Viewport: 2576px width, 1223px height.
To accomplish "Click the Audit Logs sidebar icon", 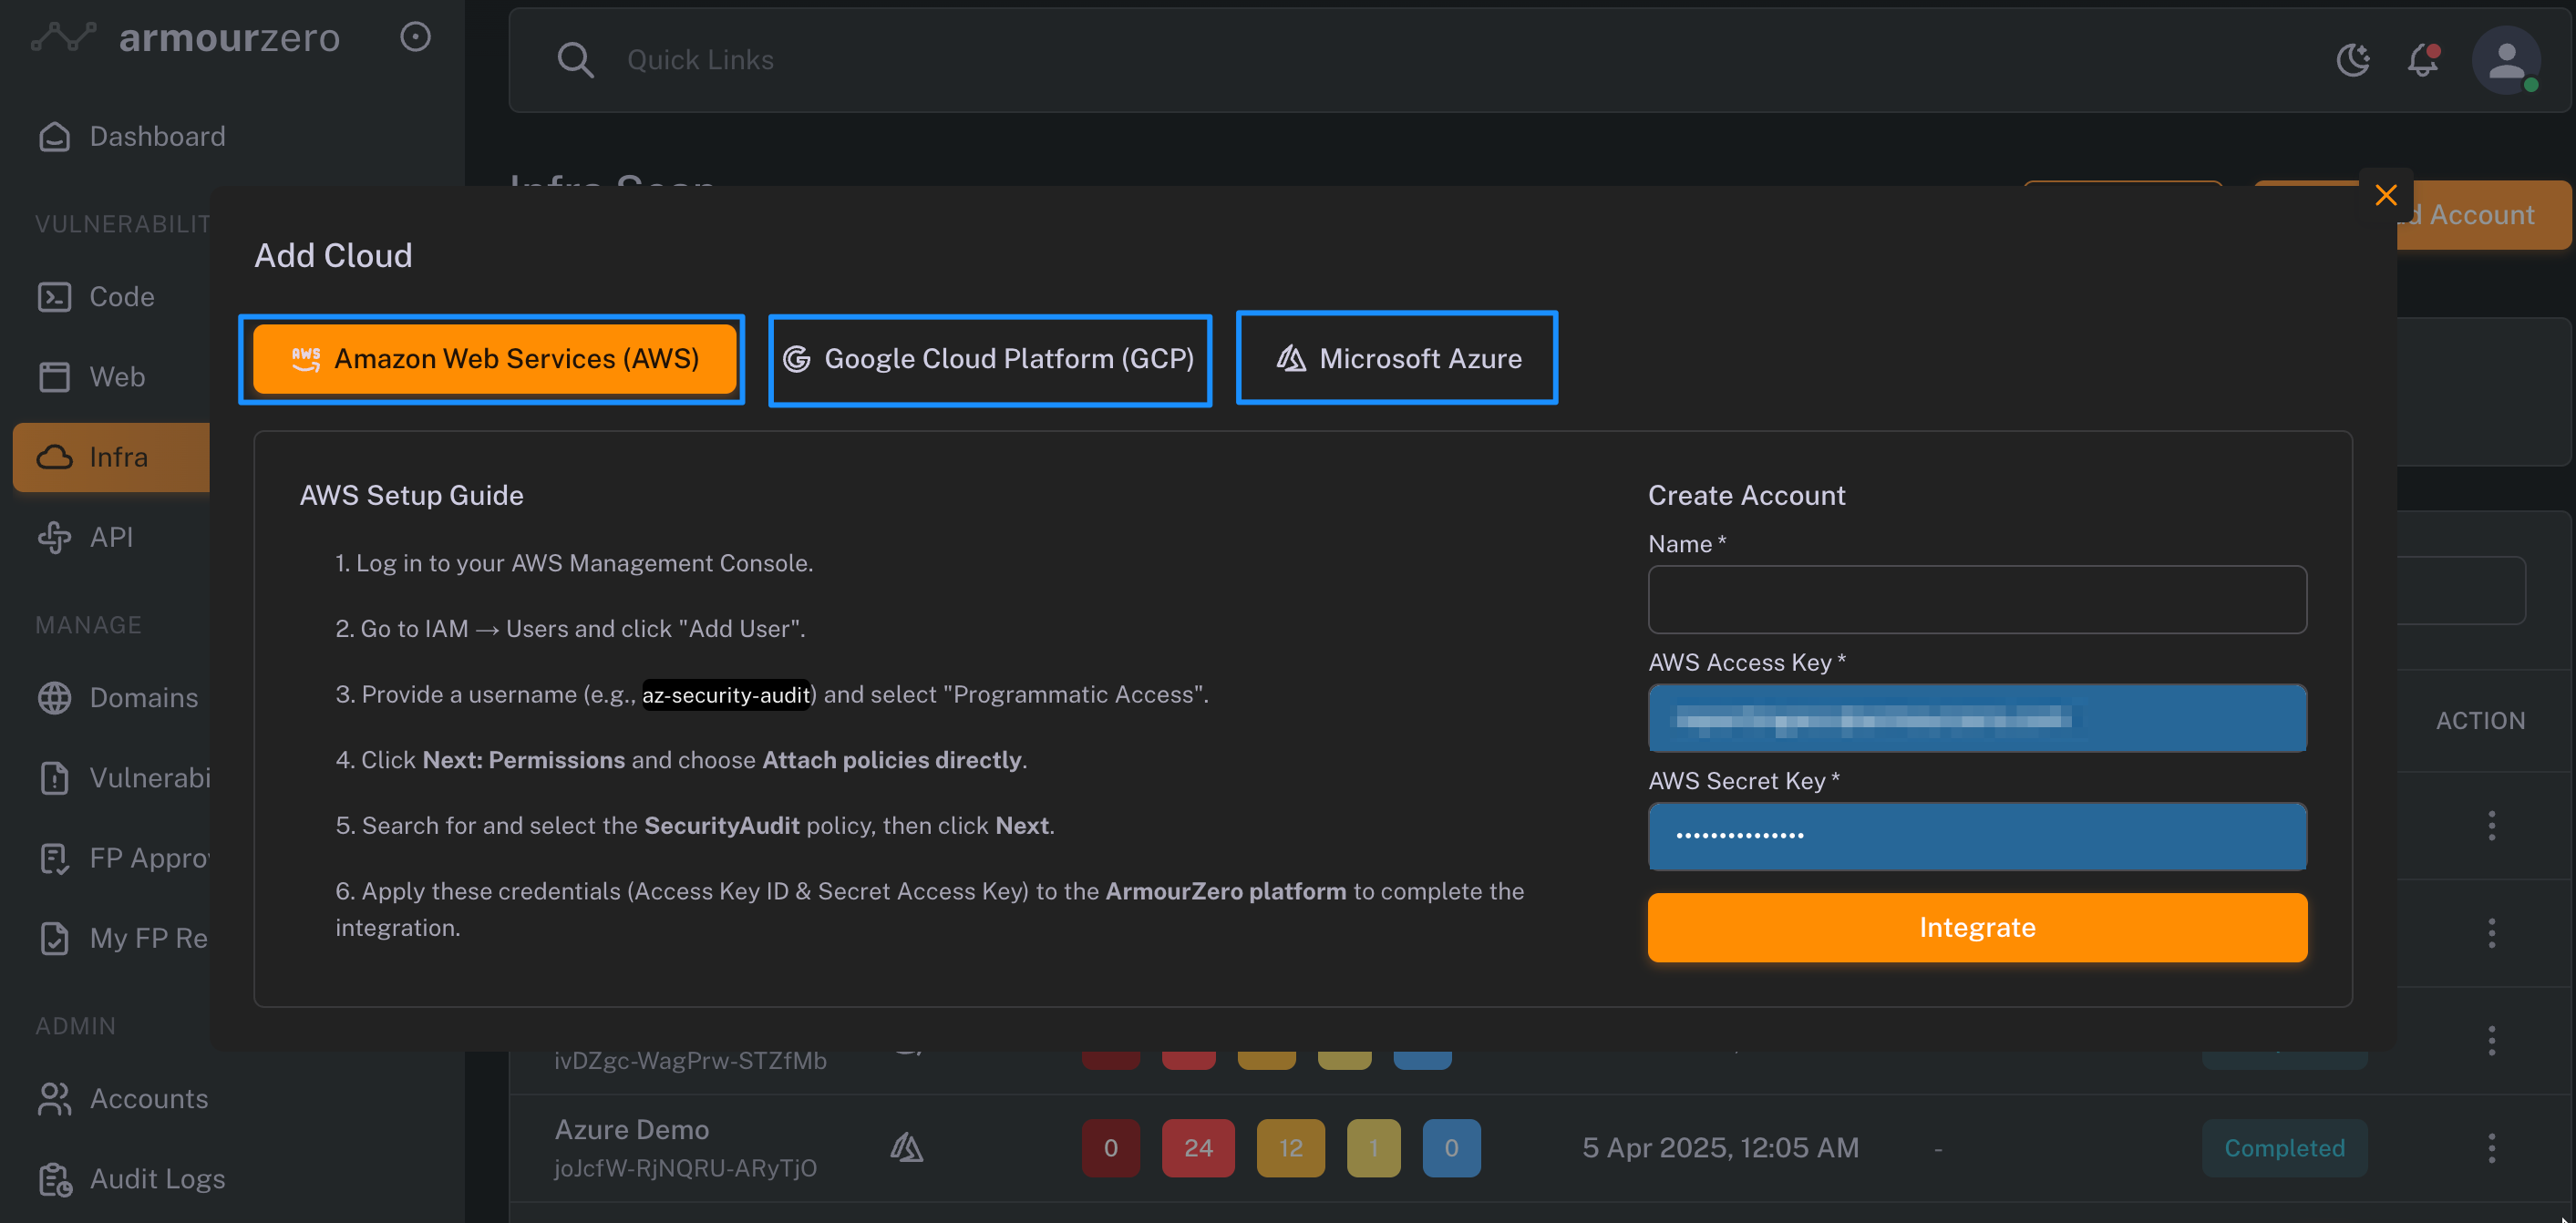I will (x=55, y=1179).
